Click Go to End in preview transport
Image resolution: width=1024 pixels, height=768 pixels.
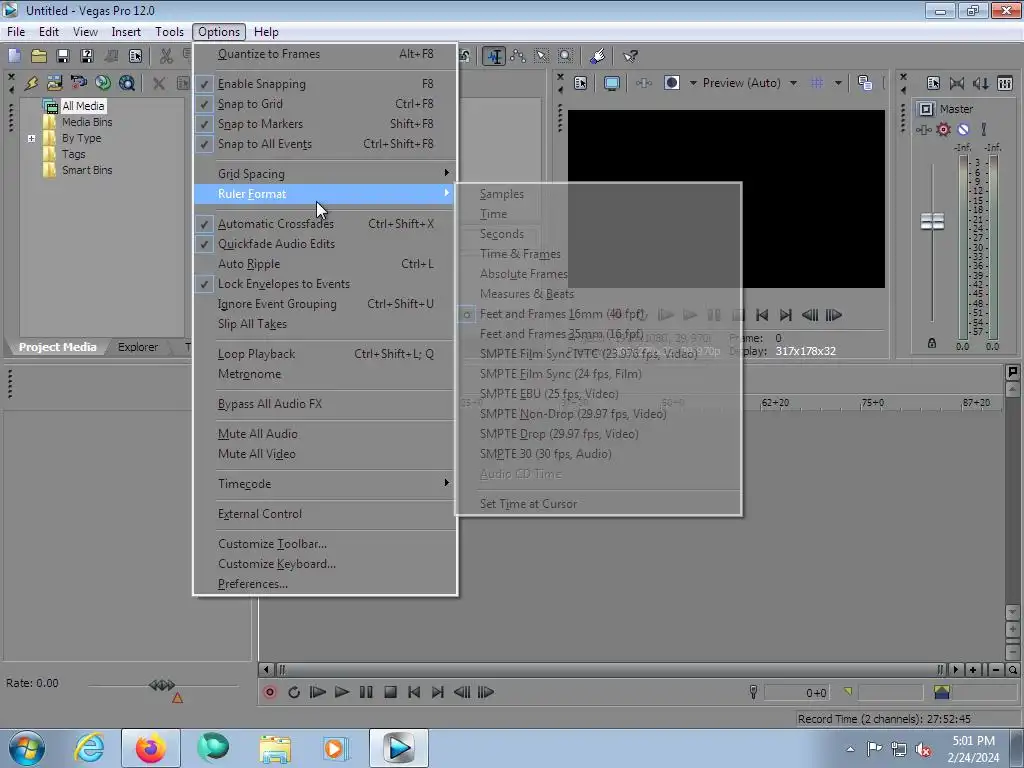tap(786, 315)
